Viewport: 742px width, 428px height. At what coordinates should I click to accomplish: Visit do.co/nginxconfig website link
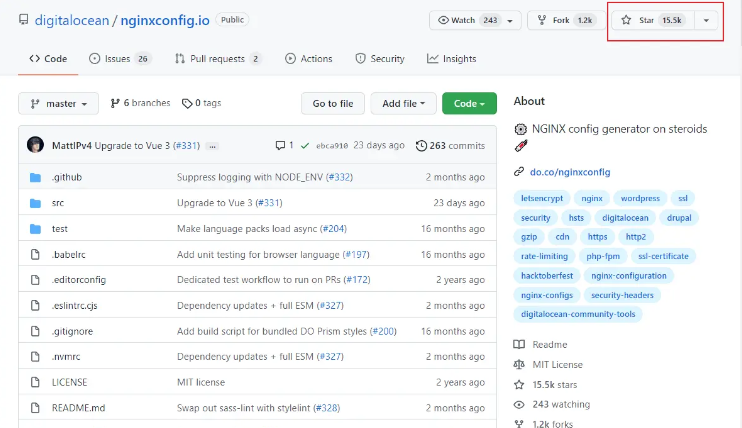570,172
